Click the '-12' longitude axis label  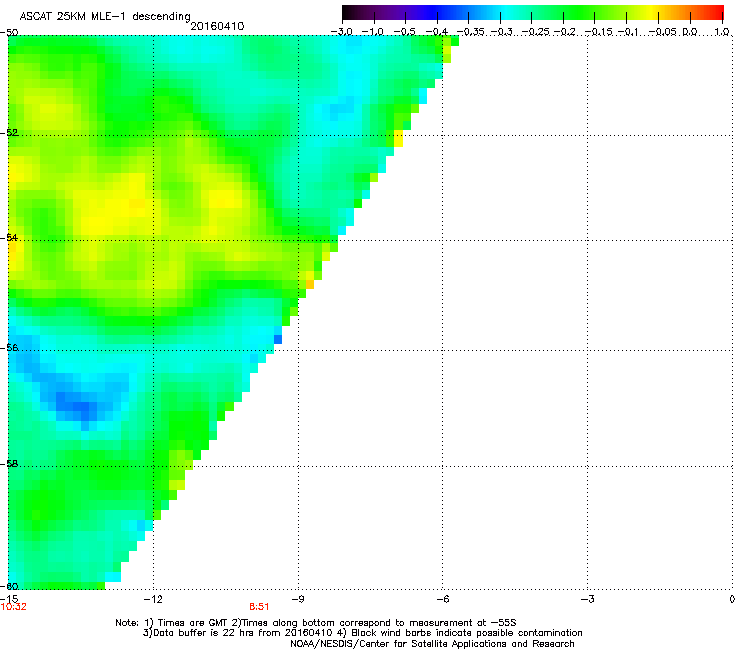click(x=153, y=599)
